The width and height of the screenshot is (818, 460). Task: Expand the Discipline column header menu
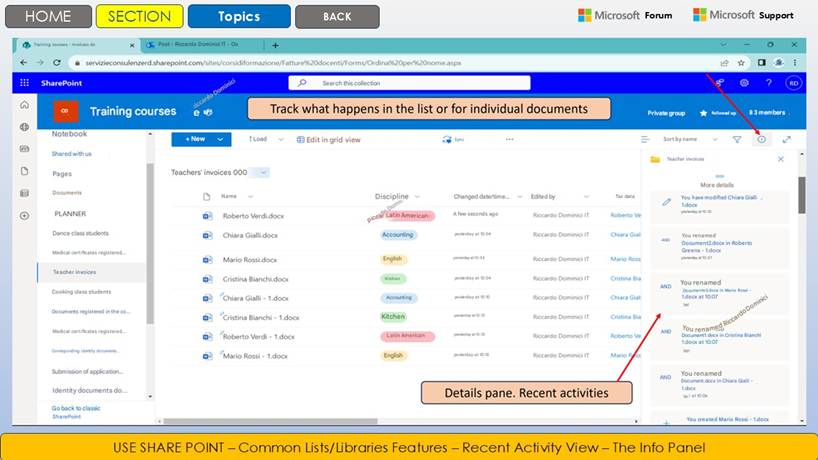[416, 197]
